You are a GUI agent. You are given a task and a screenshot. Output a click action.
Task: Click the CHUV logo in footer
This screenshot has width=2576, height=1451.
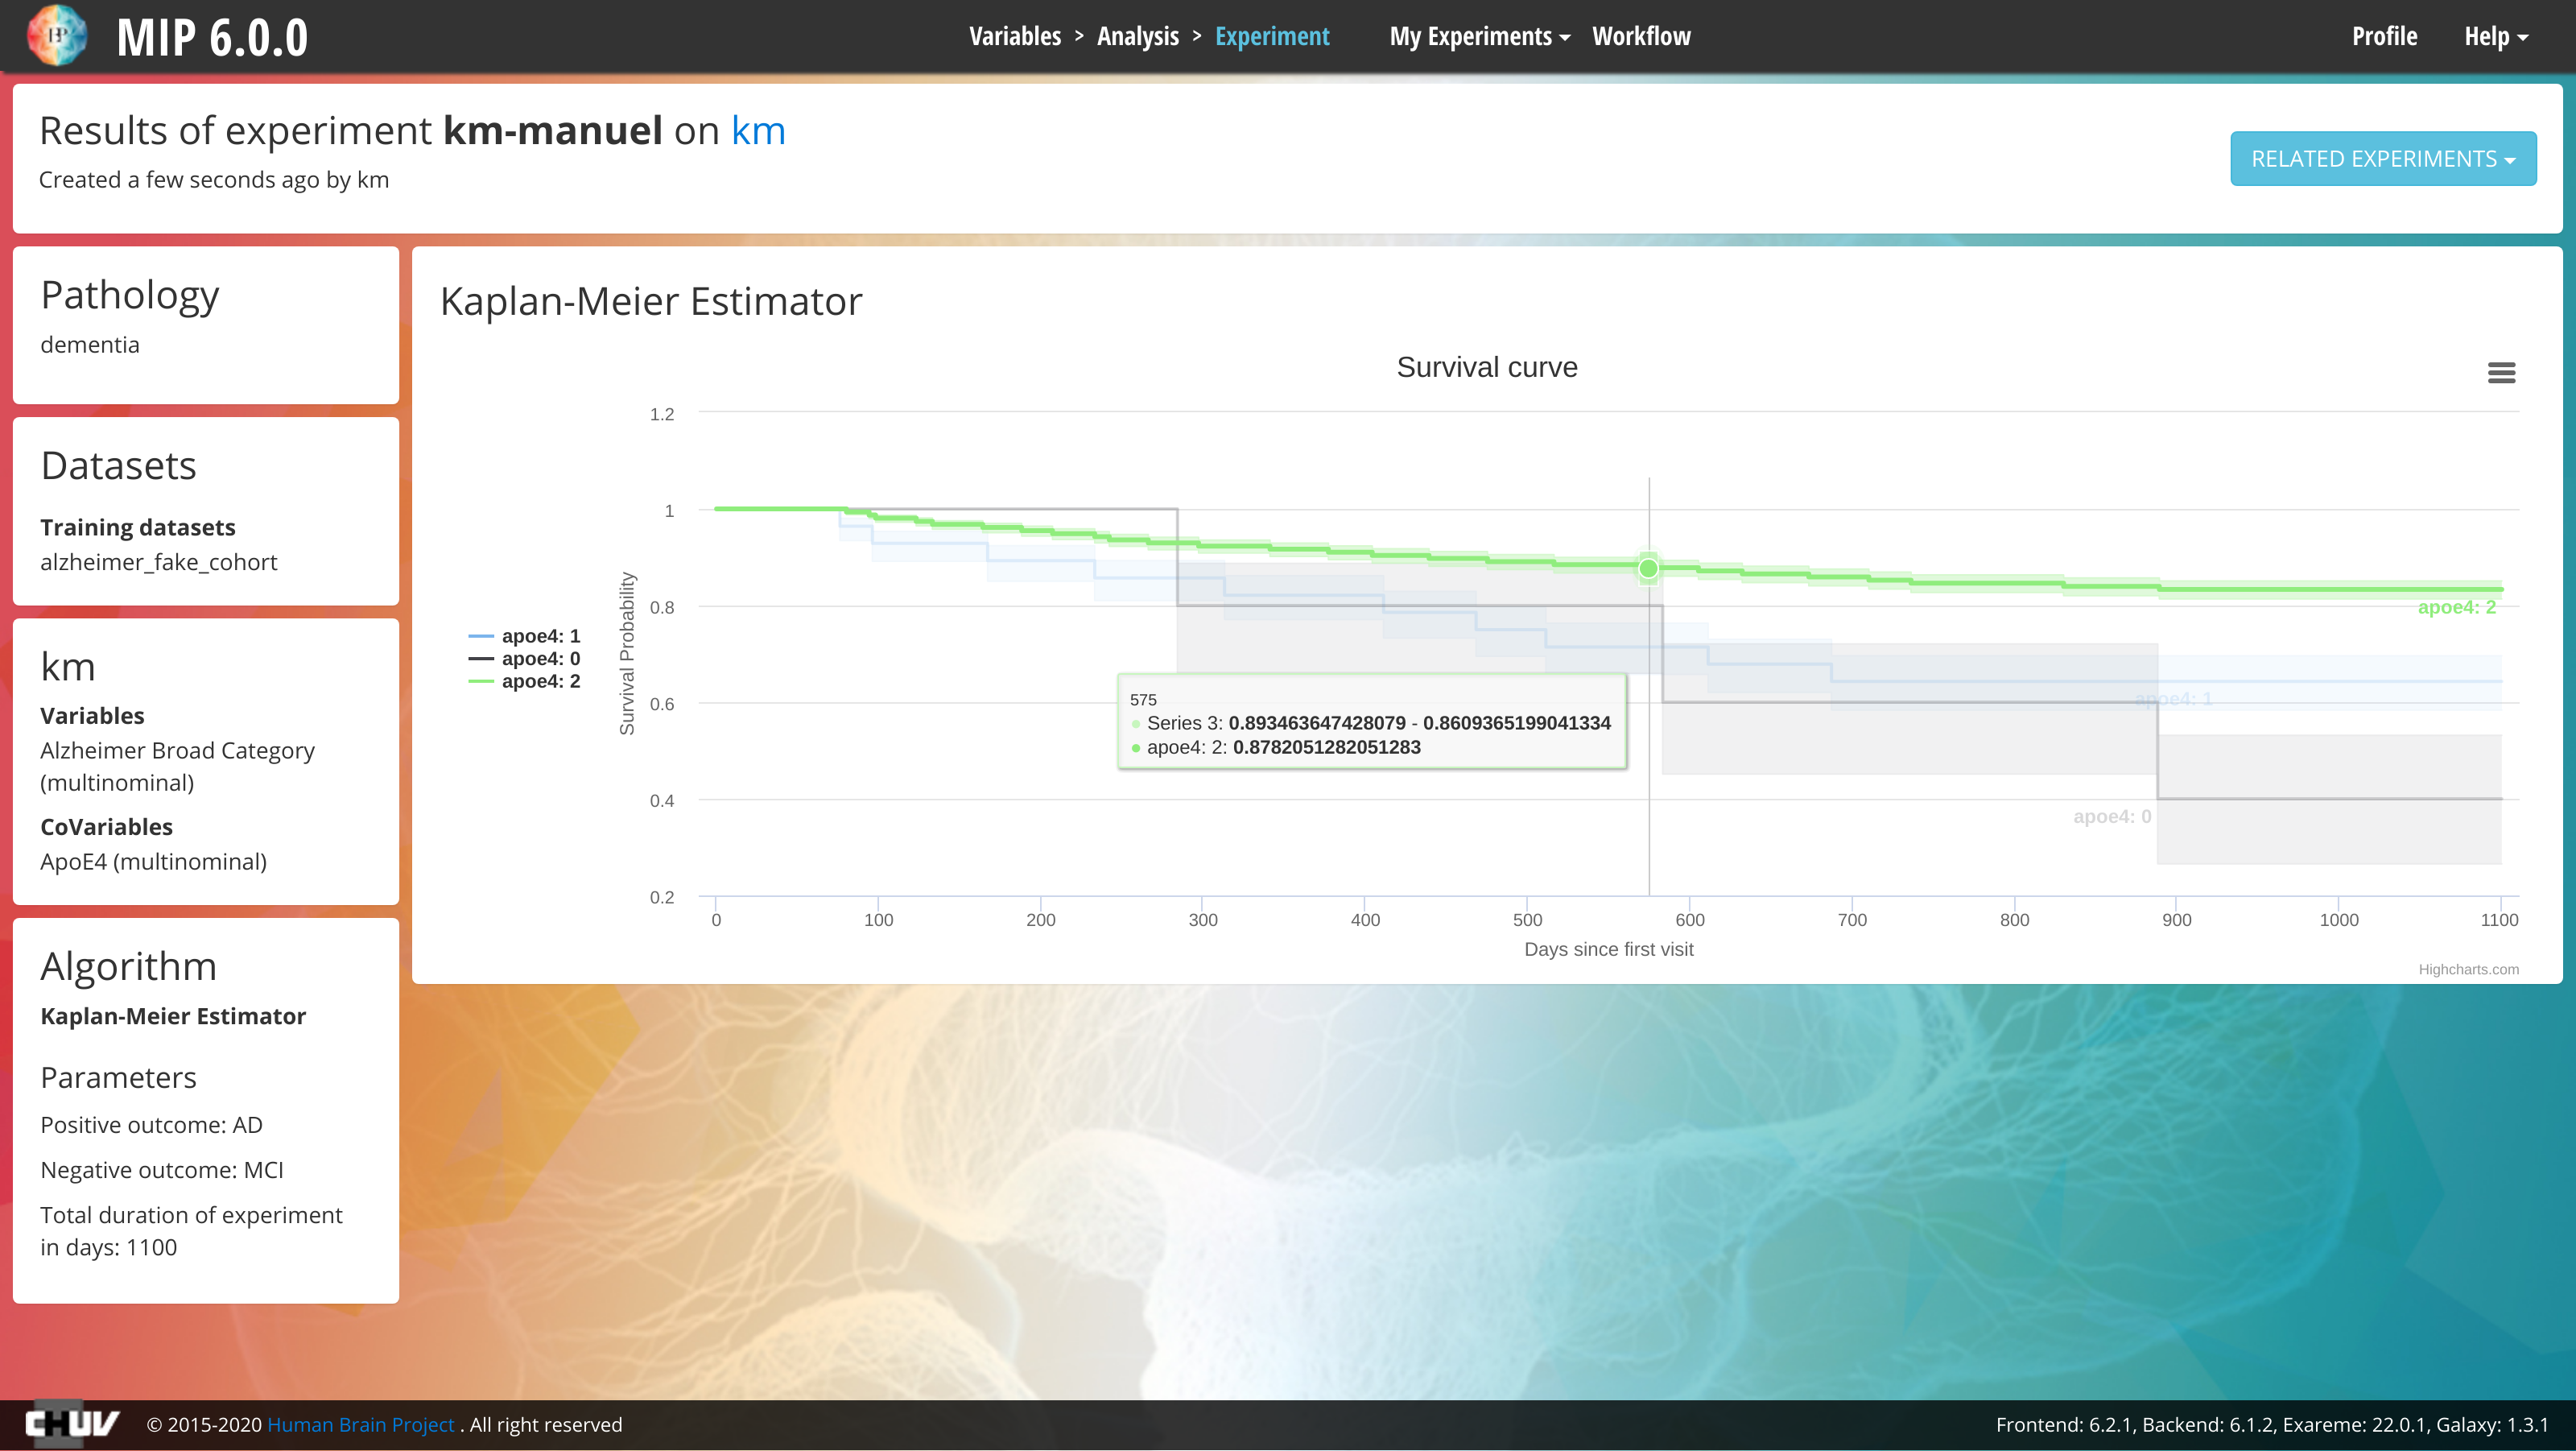pos(72,1423)
